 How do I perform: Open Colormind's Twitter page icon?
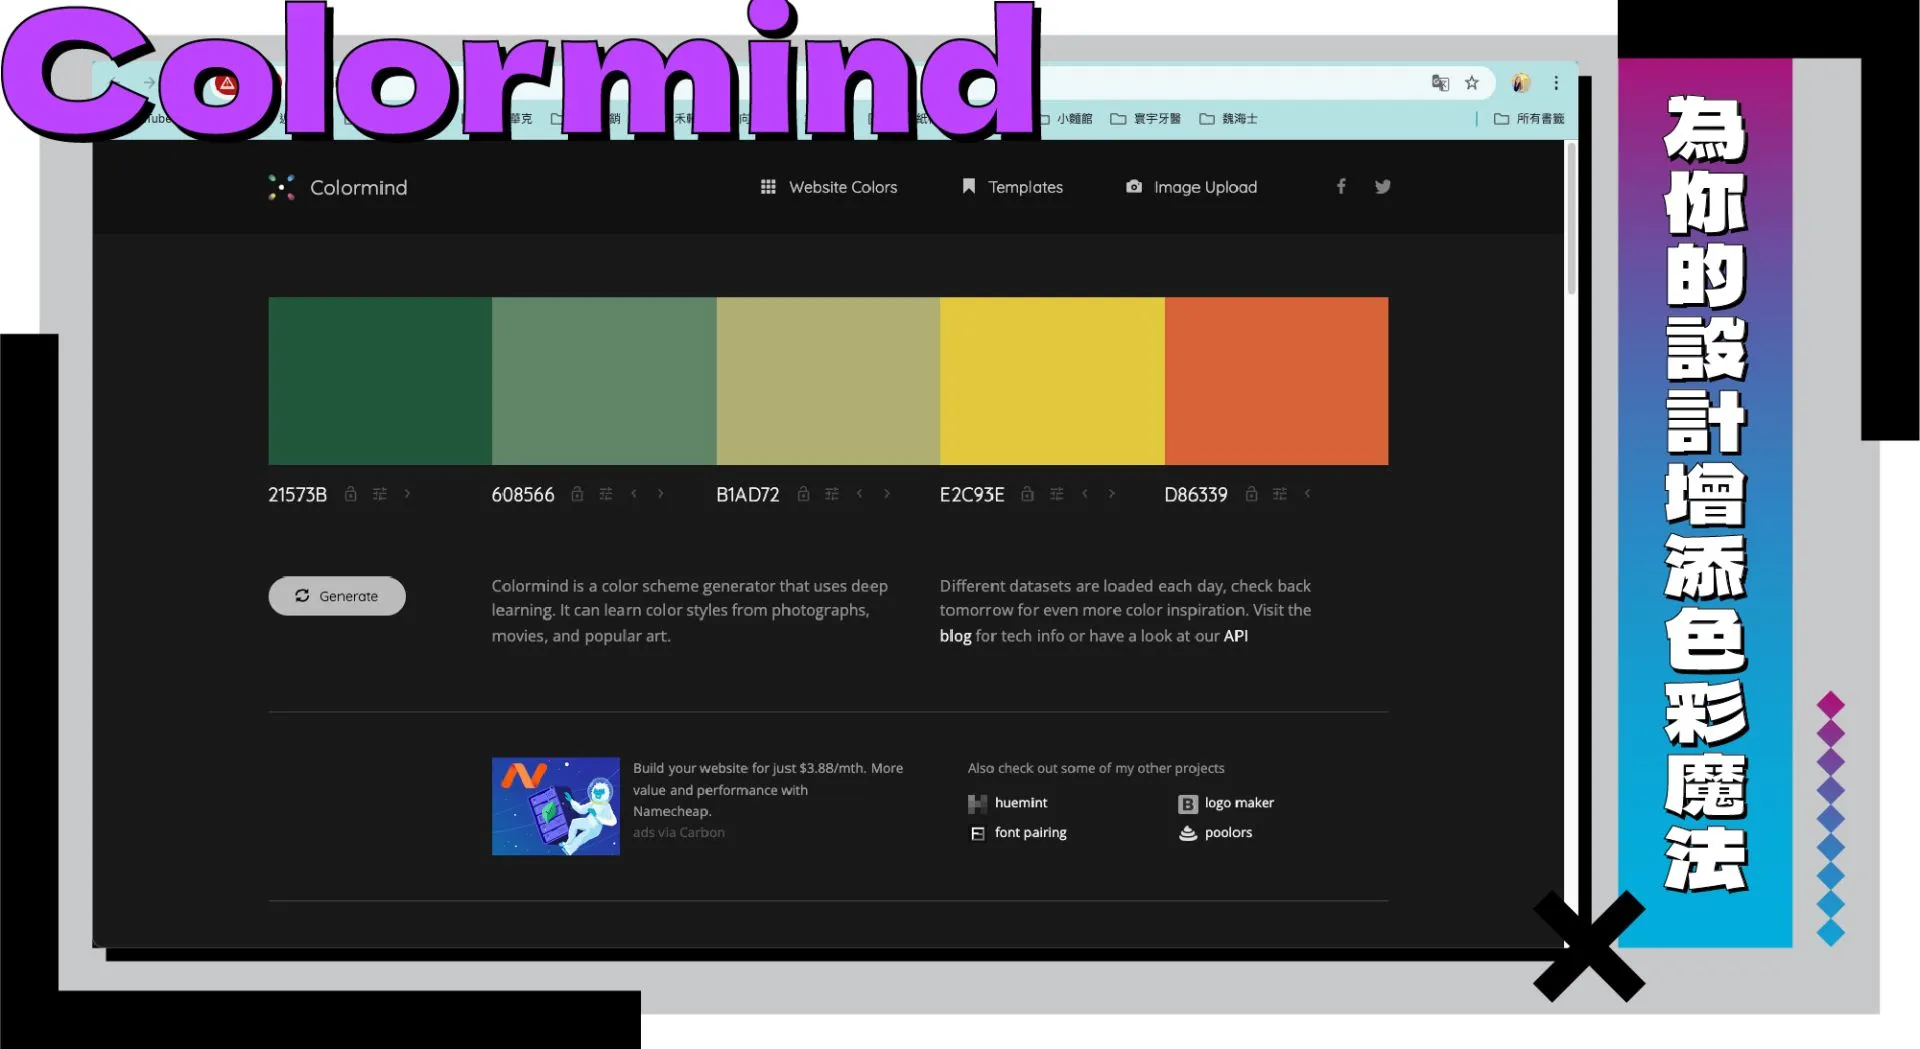click(x=1382, y=186)
